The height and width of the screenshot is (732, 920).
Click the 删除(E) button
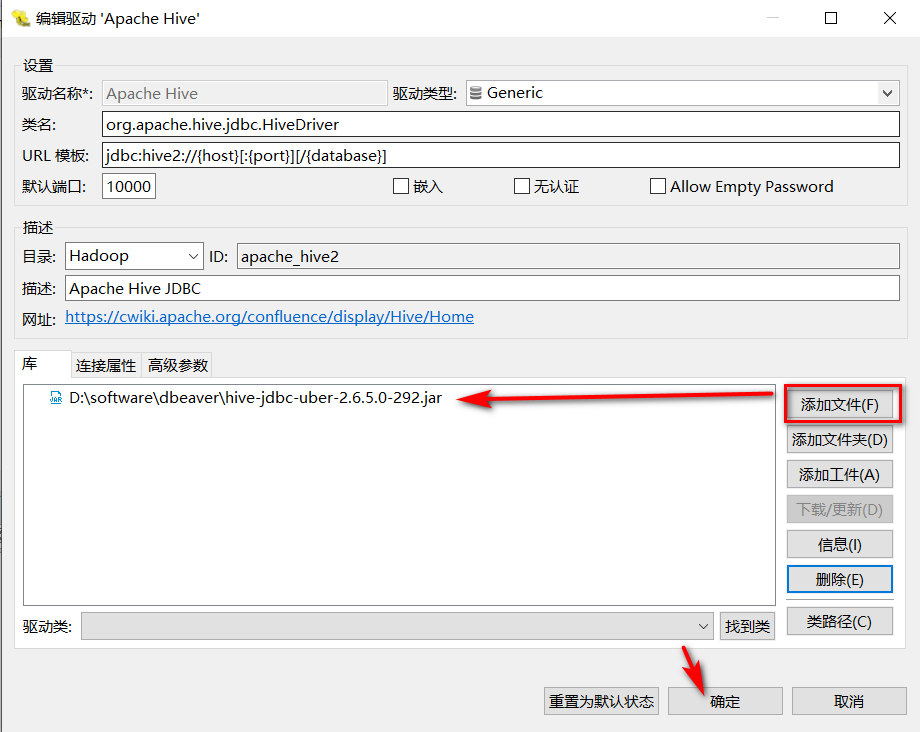(x=840, y=580)
